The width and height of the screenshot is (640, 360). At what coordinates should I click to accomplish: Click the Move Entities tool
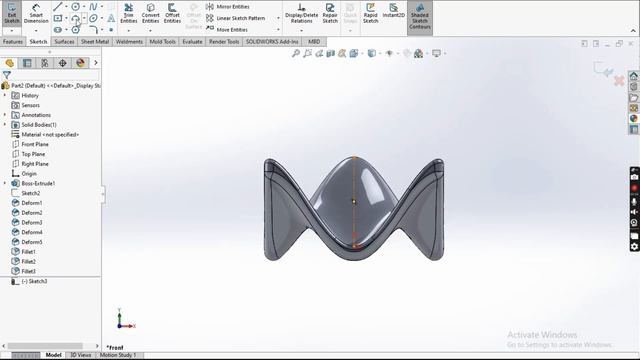tap(227, 30)
